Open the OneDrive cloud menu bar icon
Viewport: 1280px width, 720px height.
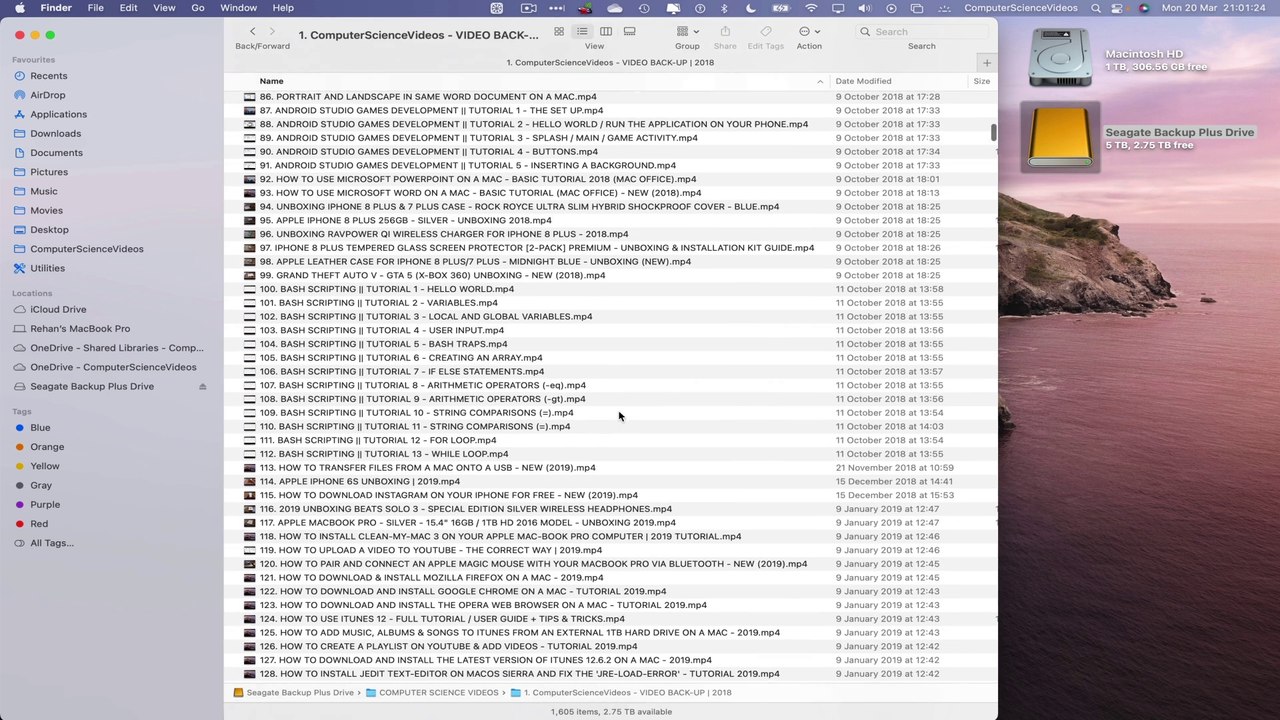point(615,8)
